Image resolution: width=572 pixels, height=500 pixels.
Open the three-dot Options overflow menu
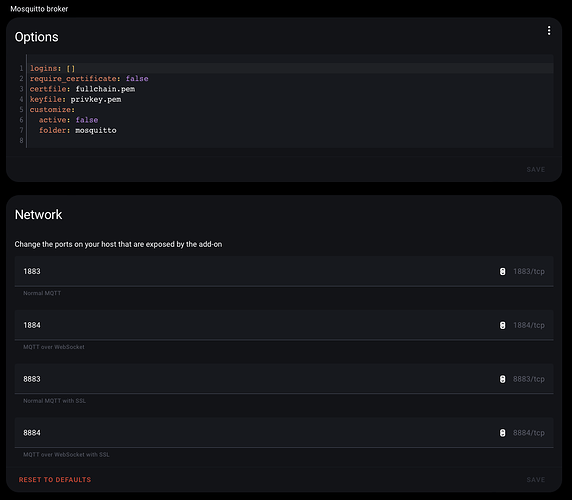click(549, 31)
